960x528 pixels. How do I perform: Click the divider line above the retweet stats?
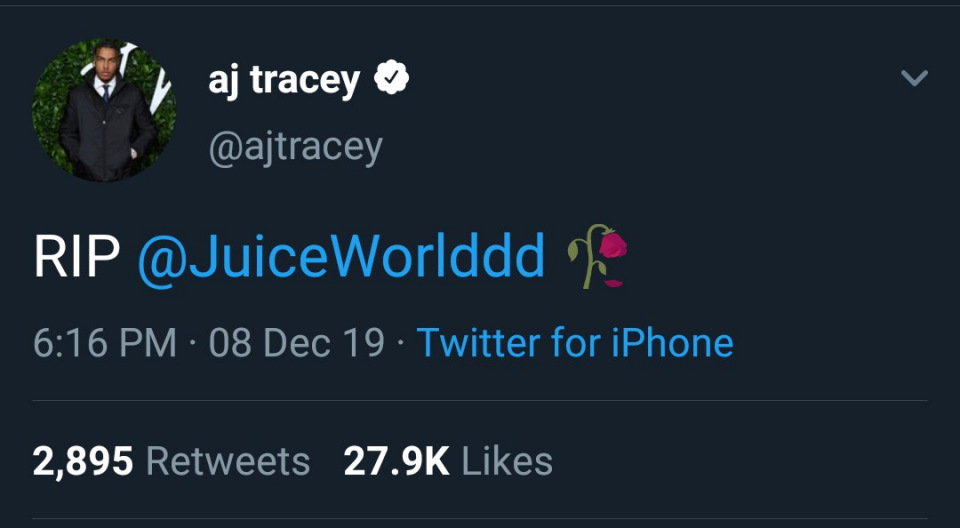tap(480, 401)
